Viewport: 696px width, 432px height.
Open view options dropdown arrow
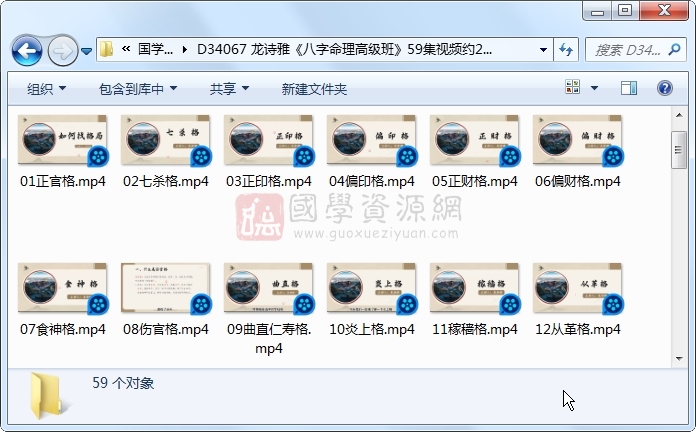pos(594,88)
